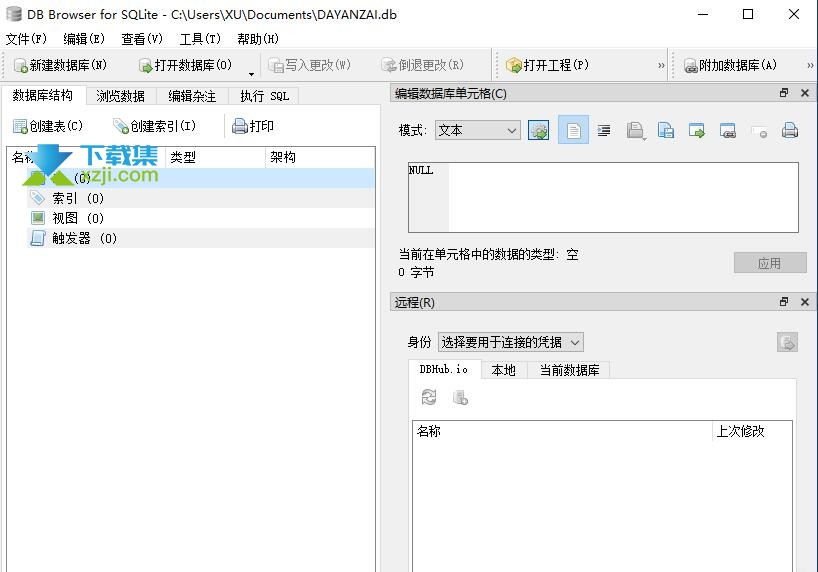Switch to the 当前数据库 tab
The image size is (818, 572).
click(569, 370)
